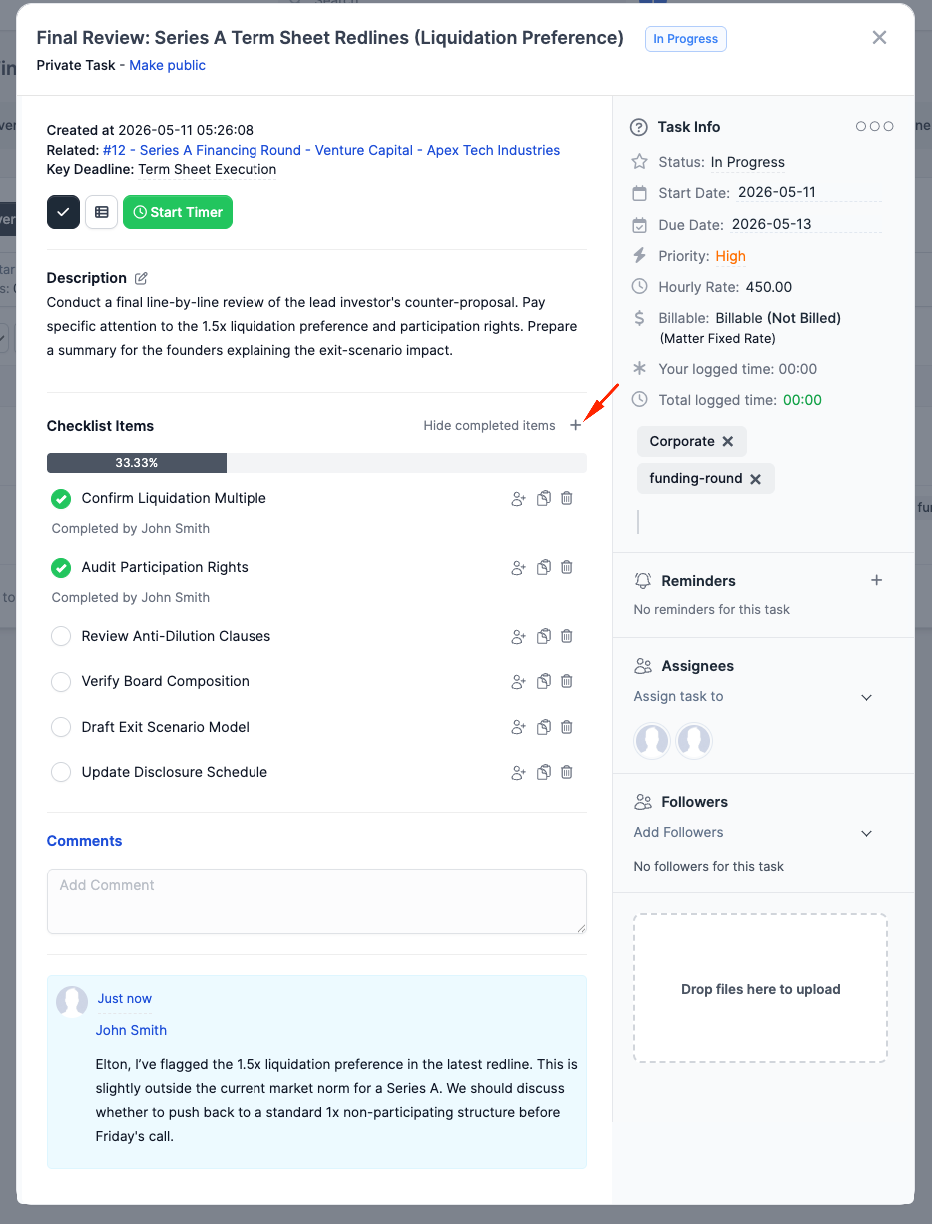
Task: Check off Review Anti-Dilution Clauses
Action: 61,636
